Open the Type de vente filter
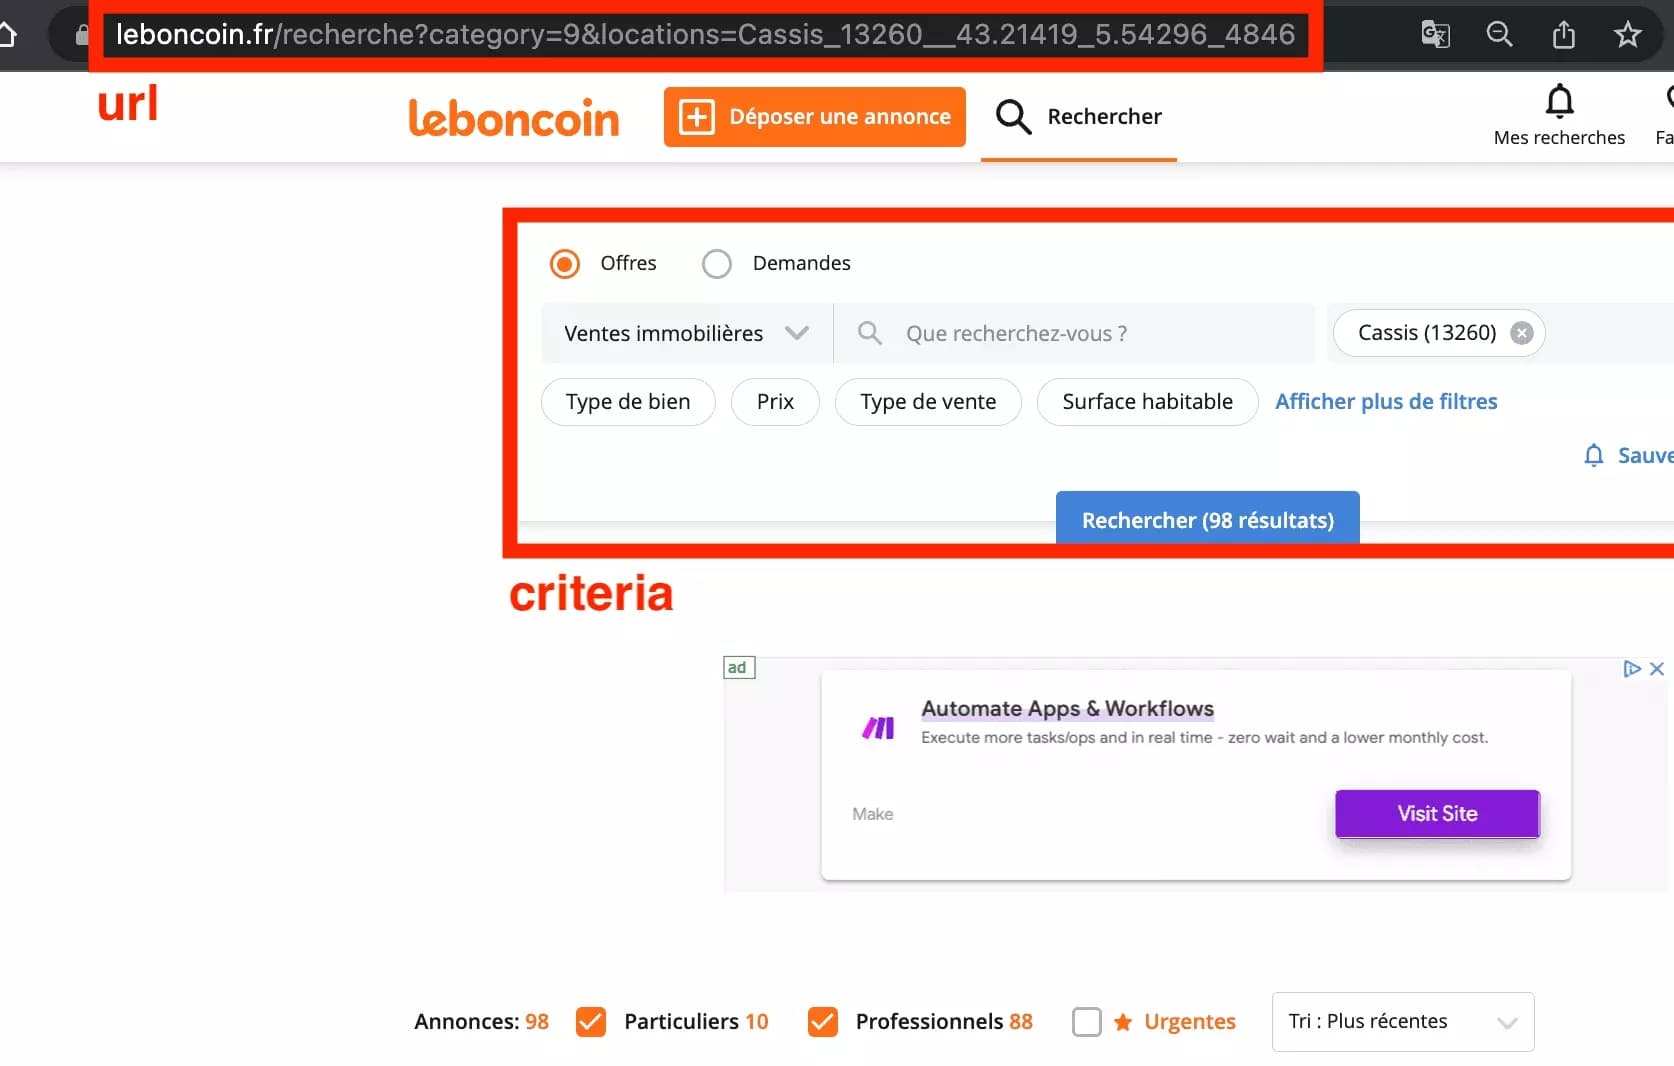The height and width of the screenshot is (1066, 1674). click(x=928, y=402)
